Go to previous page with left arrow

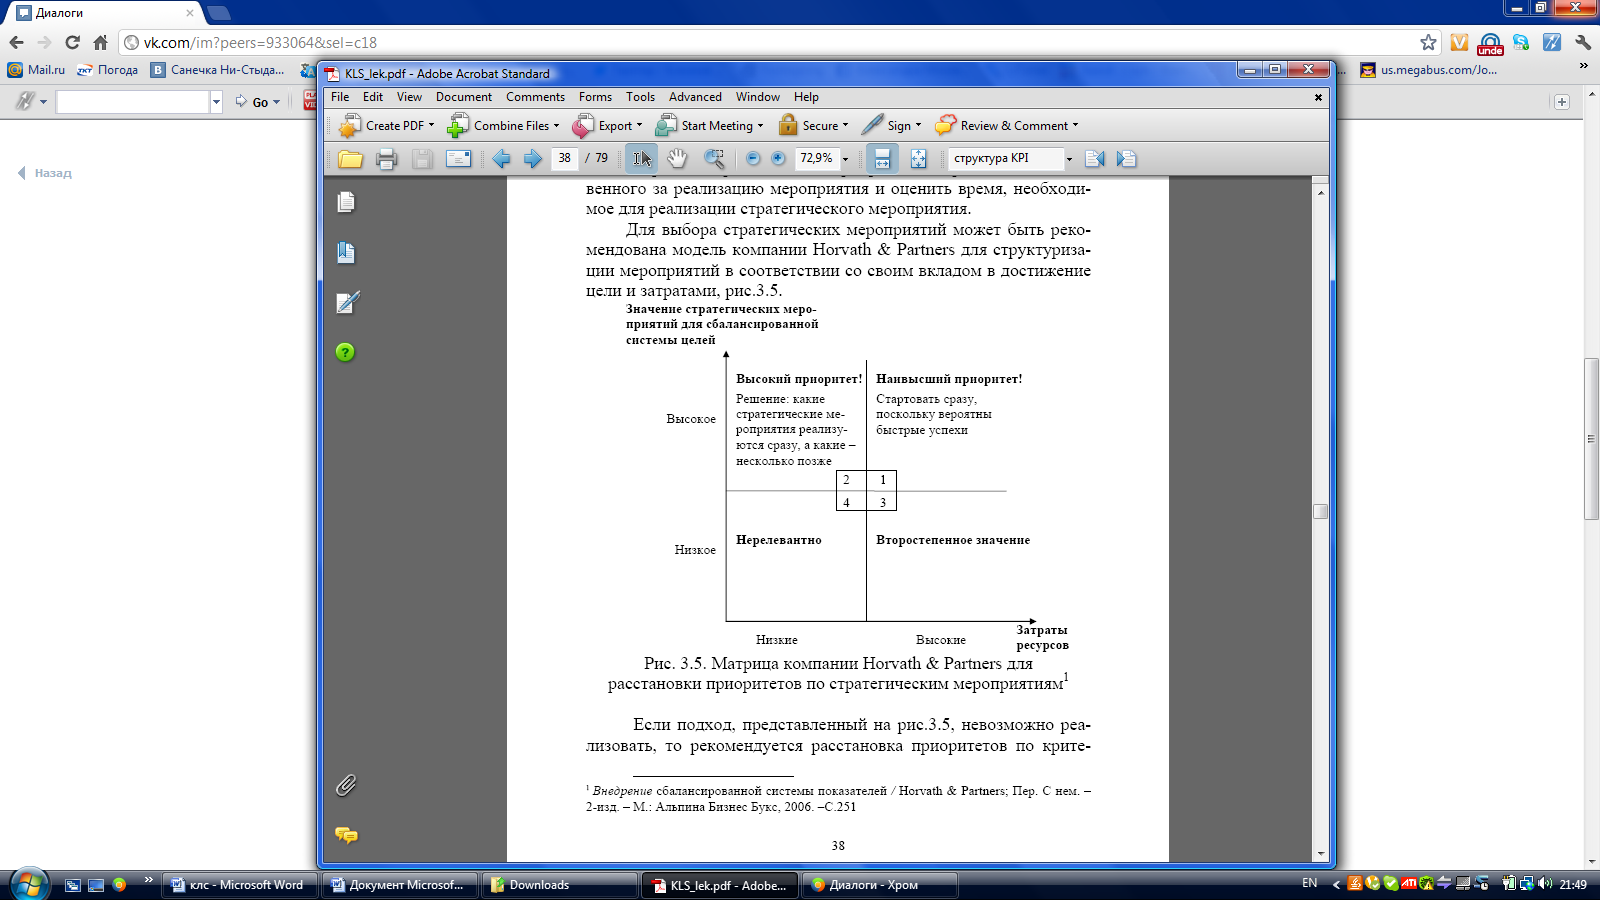[501, 158]
